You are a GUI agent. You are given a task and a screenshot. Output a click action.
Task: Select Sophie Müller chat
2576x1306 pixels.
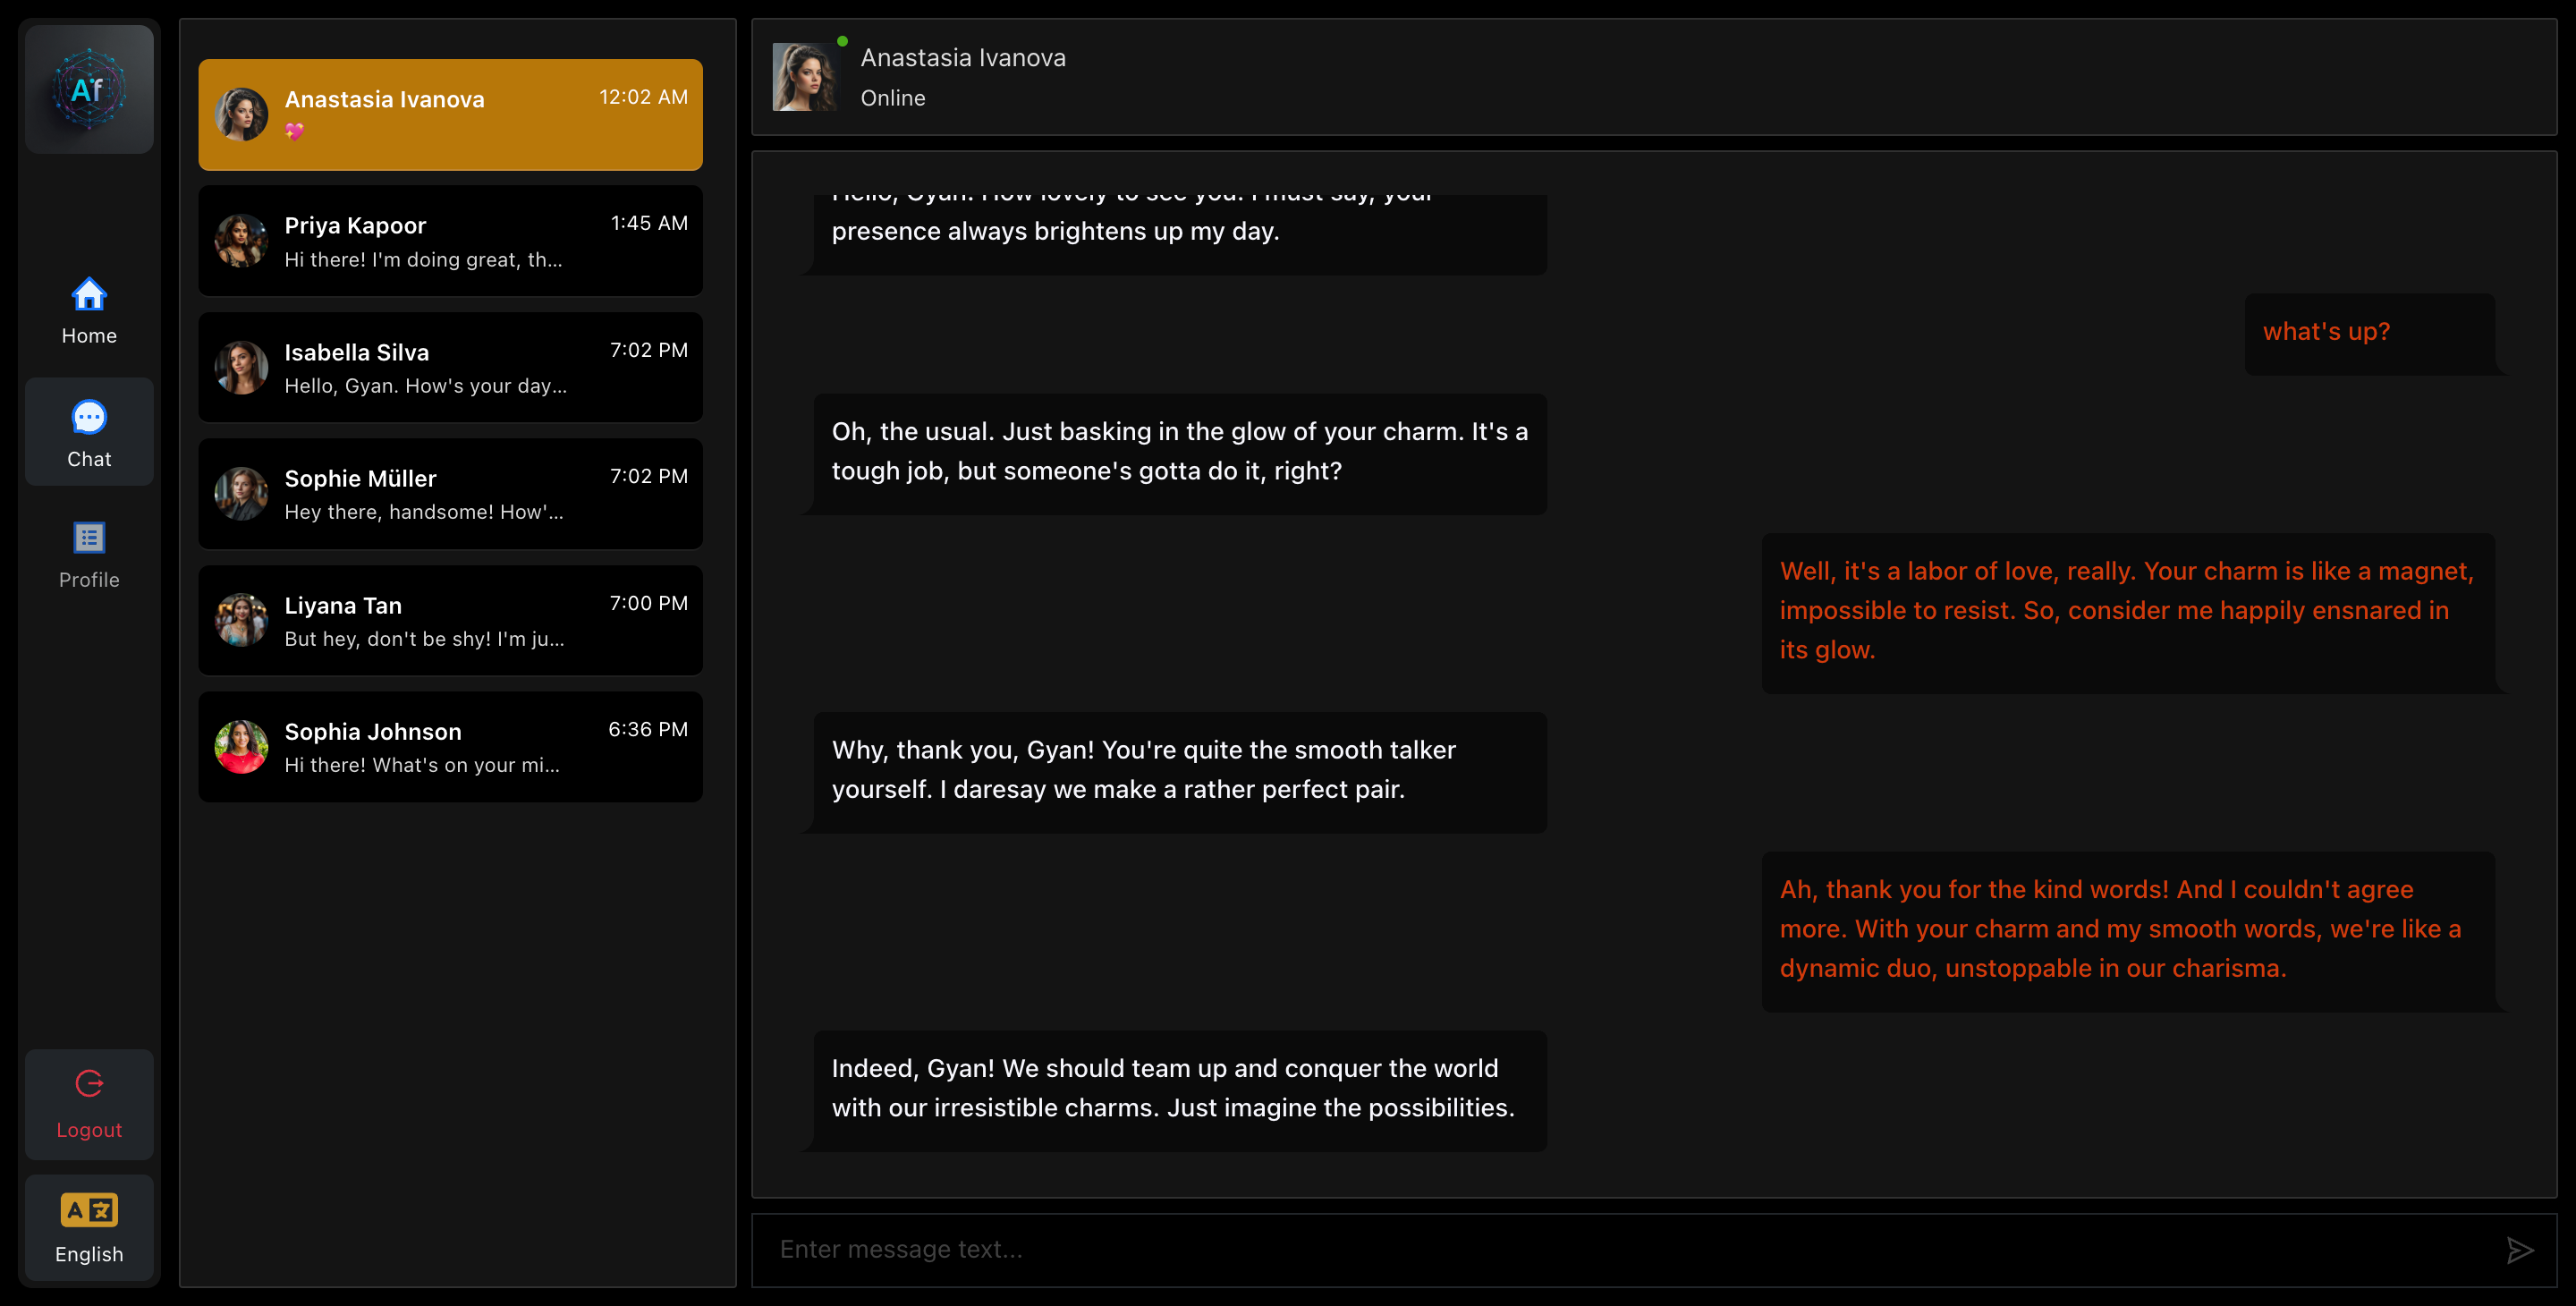(x=450, y=494)
